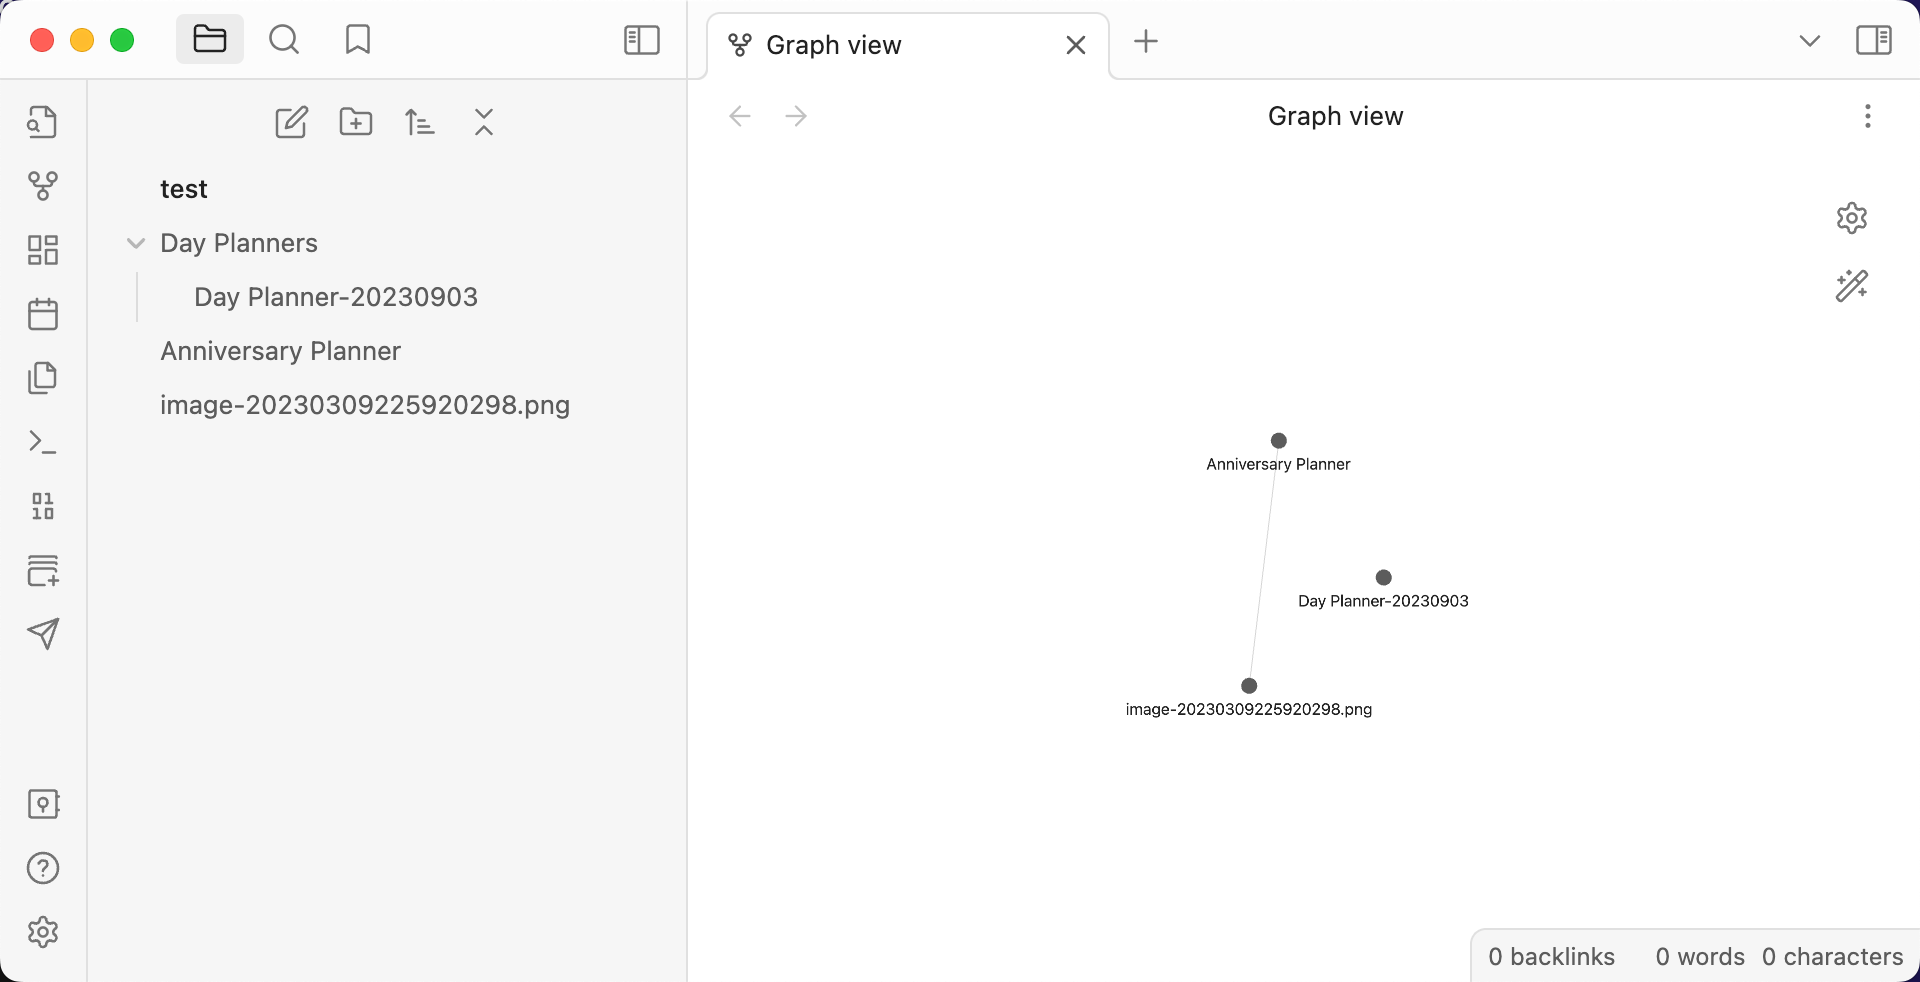1920x982 pixels.
Task: Open graph settings gear icon
Action: click(1852, 218)
